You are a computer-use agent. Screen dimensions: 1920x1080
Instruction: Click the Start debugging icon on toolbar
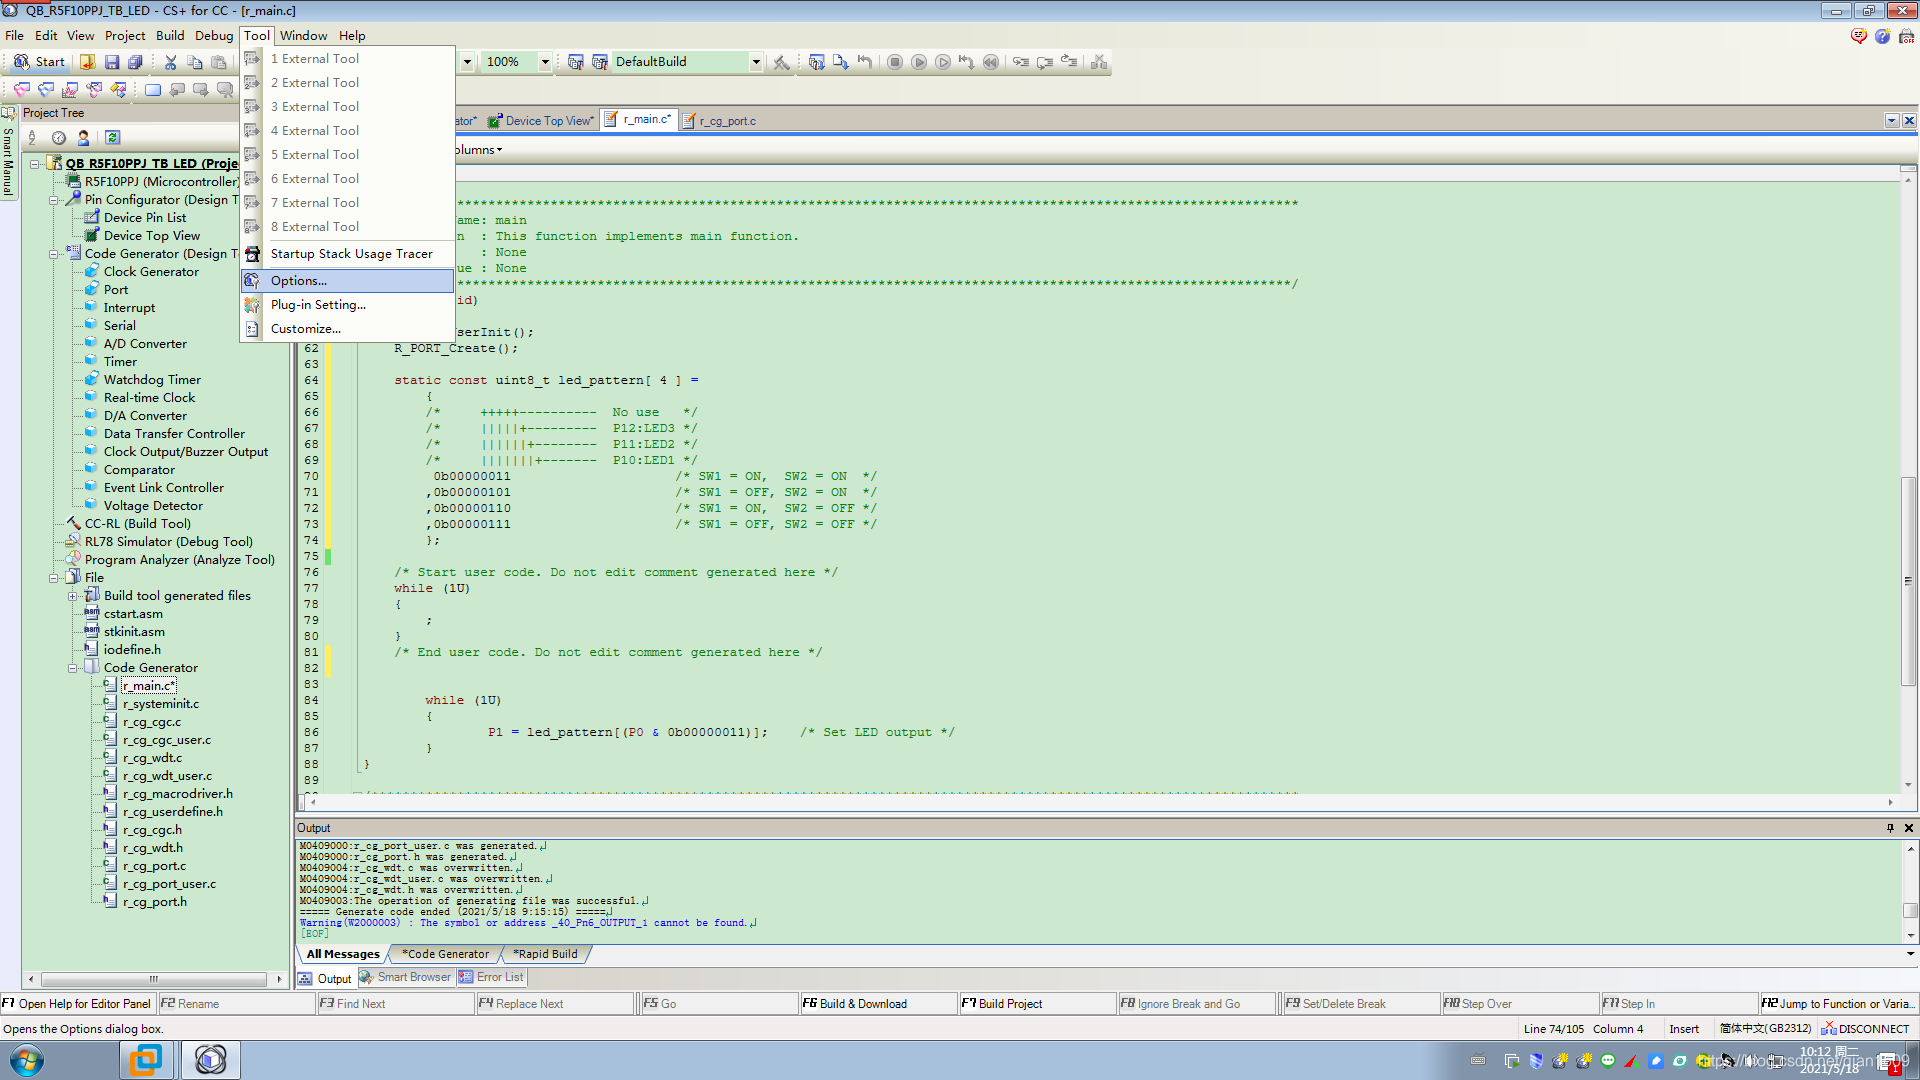[919, 62]
